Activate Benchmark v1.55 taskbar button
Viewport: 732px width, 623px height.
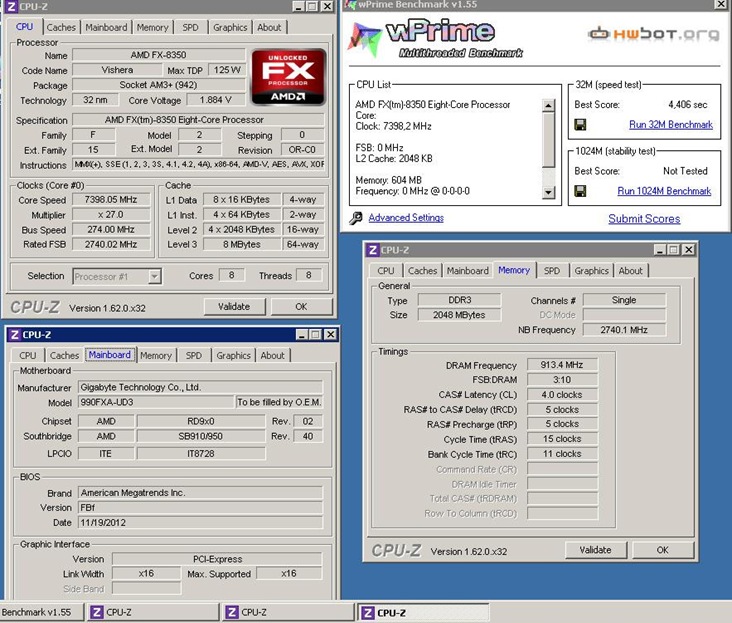coord(38,612)
